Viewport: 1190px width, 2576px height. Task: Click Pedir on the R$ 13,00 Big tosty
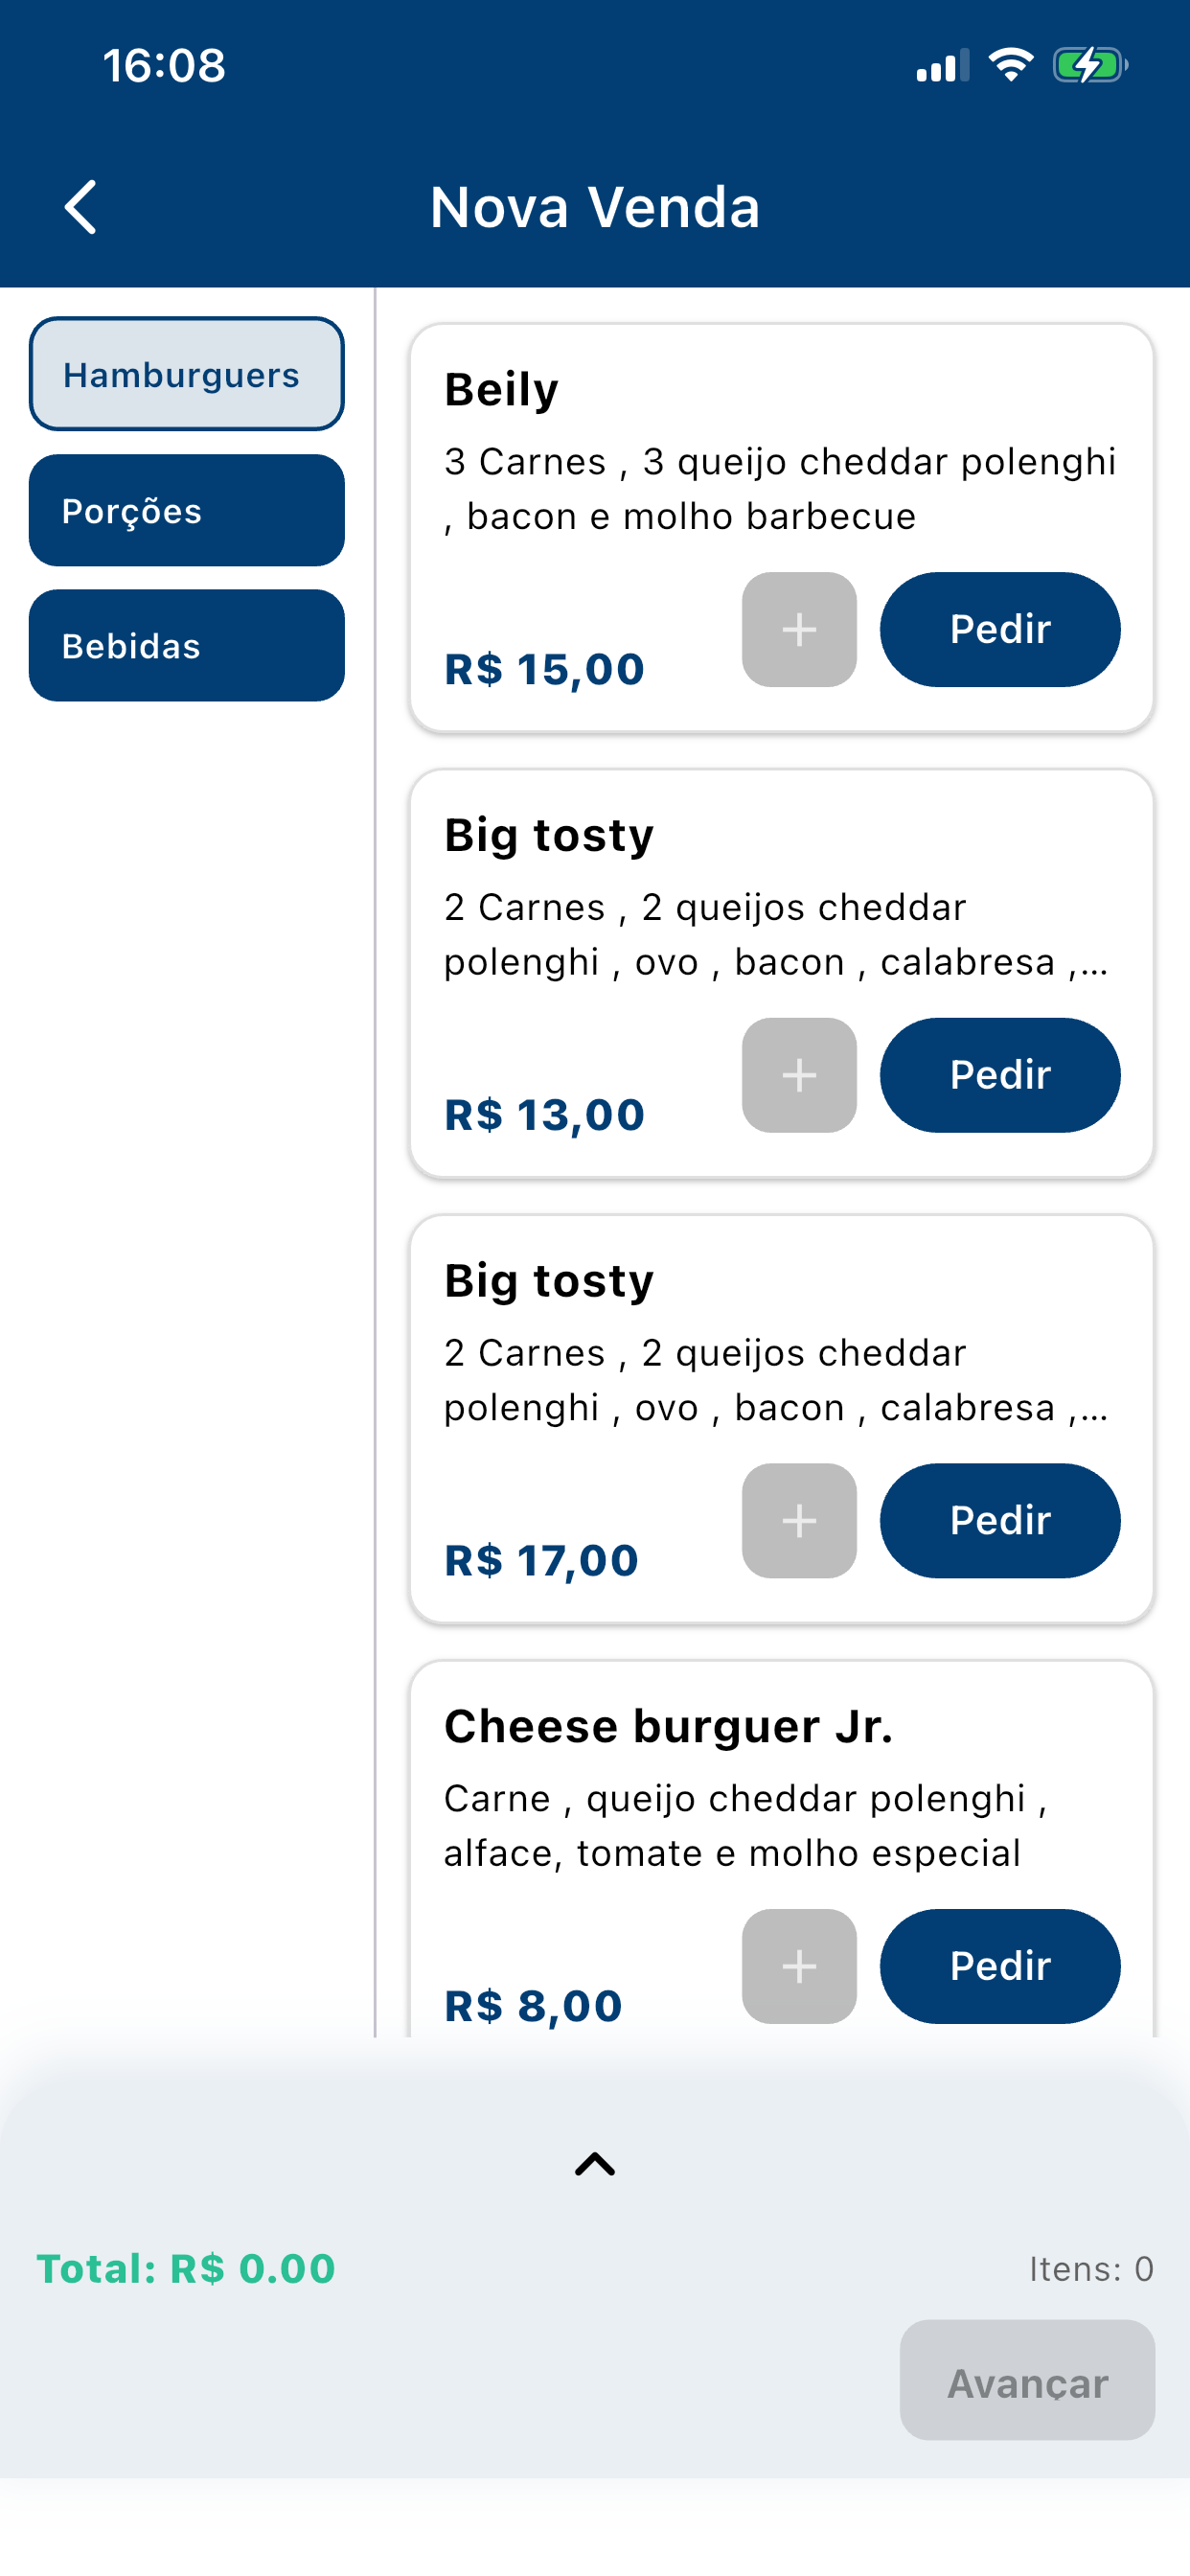tap(1000, 1076)
